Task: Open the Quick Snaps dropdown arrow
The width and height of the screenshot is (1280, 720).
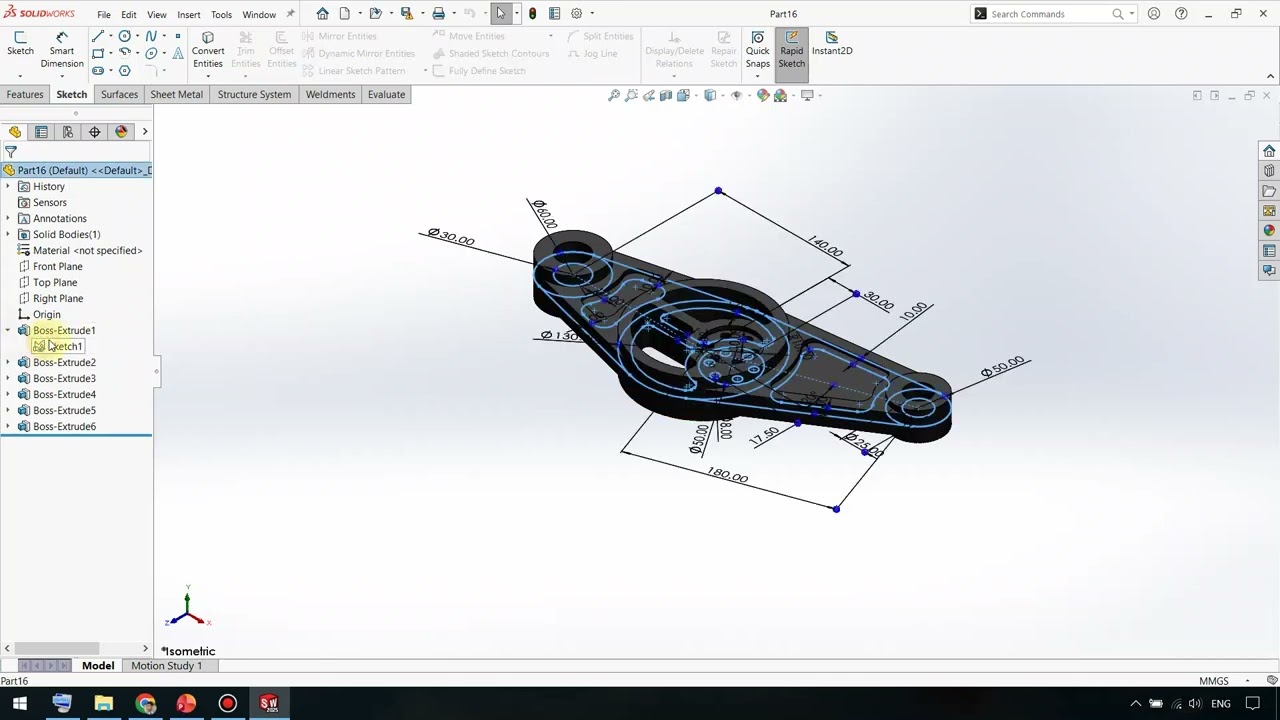Action: click(757, 76)
